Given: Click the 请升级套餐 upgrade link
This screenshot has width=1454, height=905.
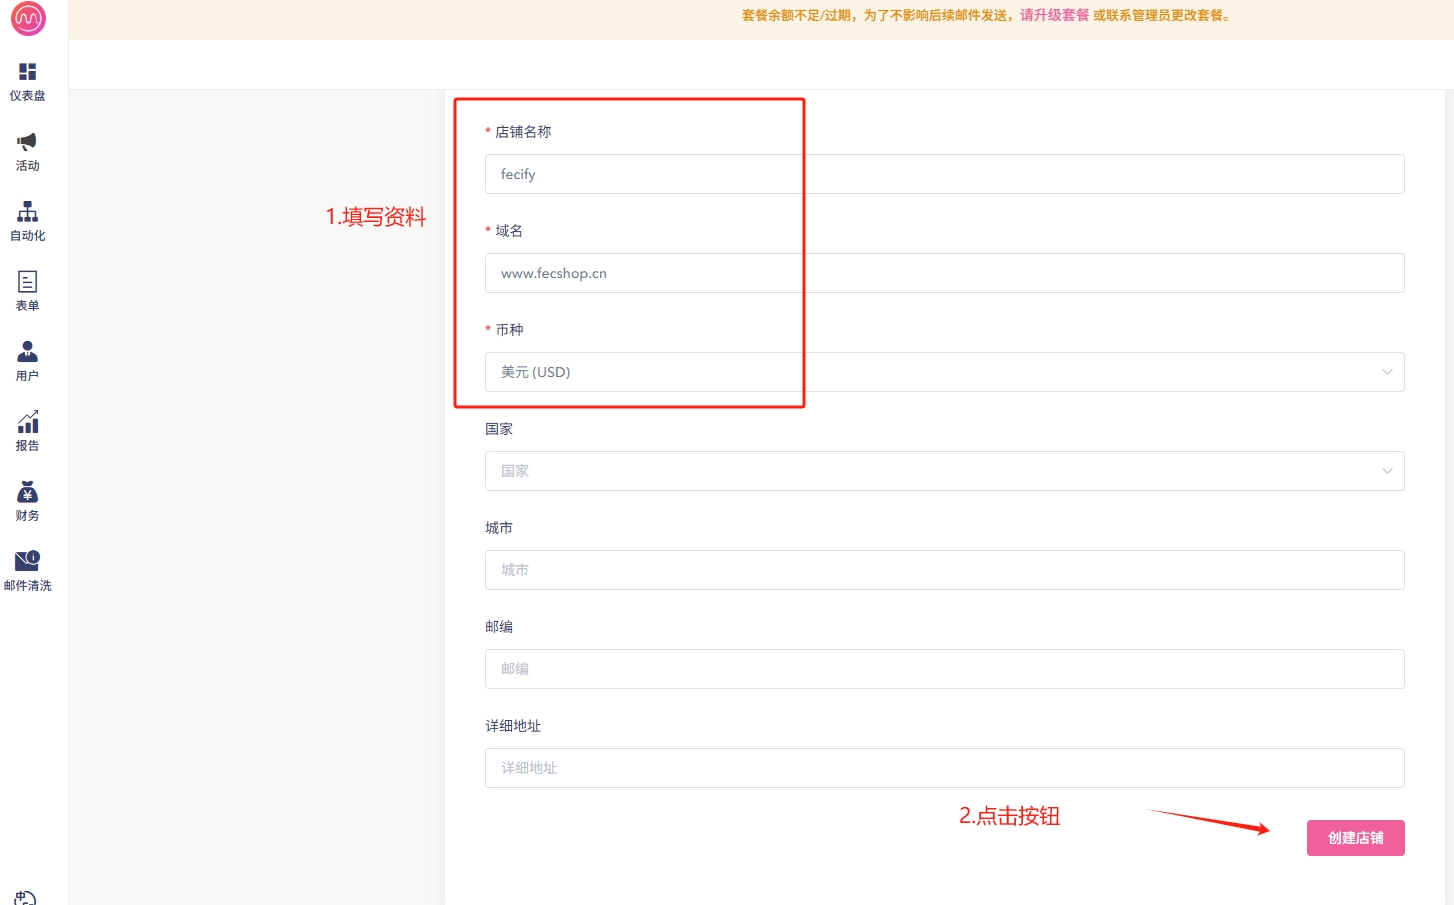Looking at the screenshot, I should pos(1054,15).
